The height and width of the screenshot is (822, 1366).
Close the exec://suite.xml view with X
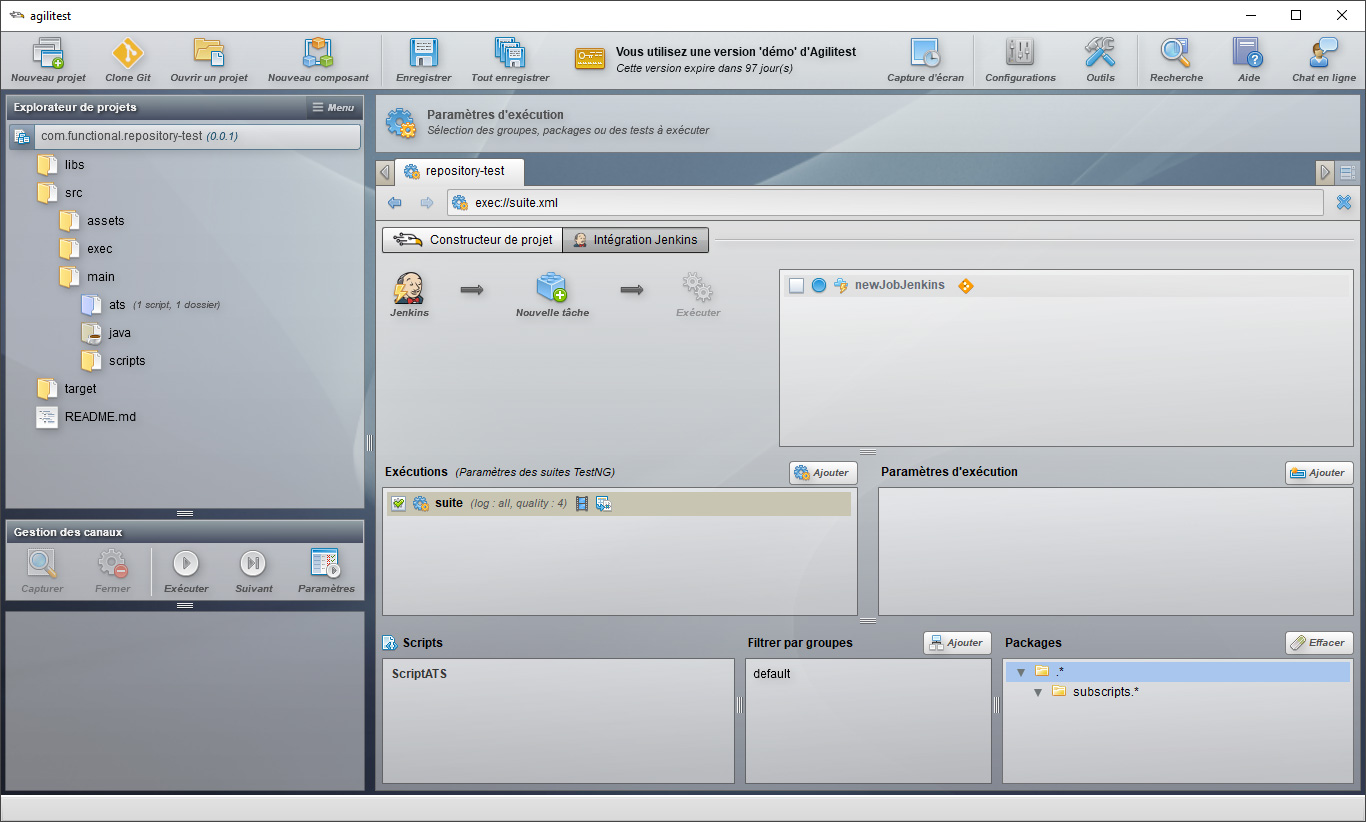pyautogui.click(x=1344, y=203)
